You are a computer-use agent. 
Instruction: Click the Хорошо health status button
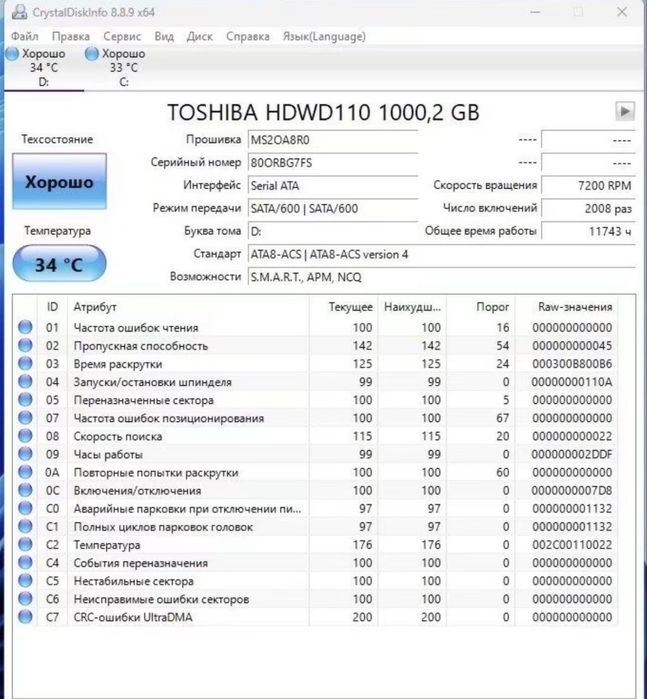59,181
